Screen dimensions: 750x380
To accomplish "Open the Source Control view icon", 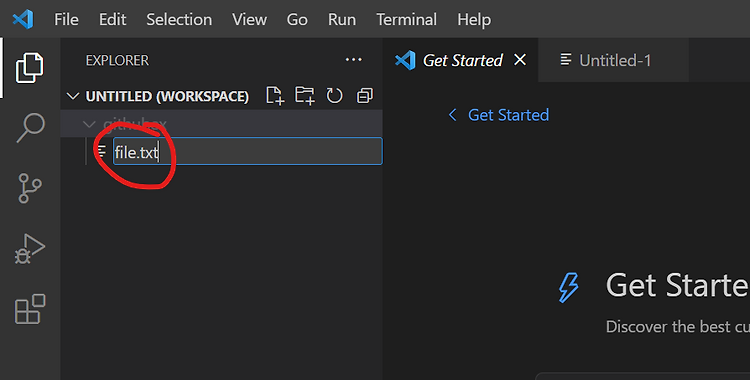I will click(30, 188).
